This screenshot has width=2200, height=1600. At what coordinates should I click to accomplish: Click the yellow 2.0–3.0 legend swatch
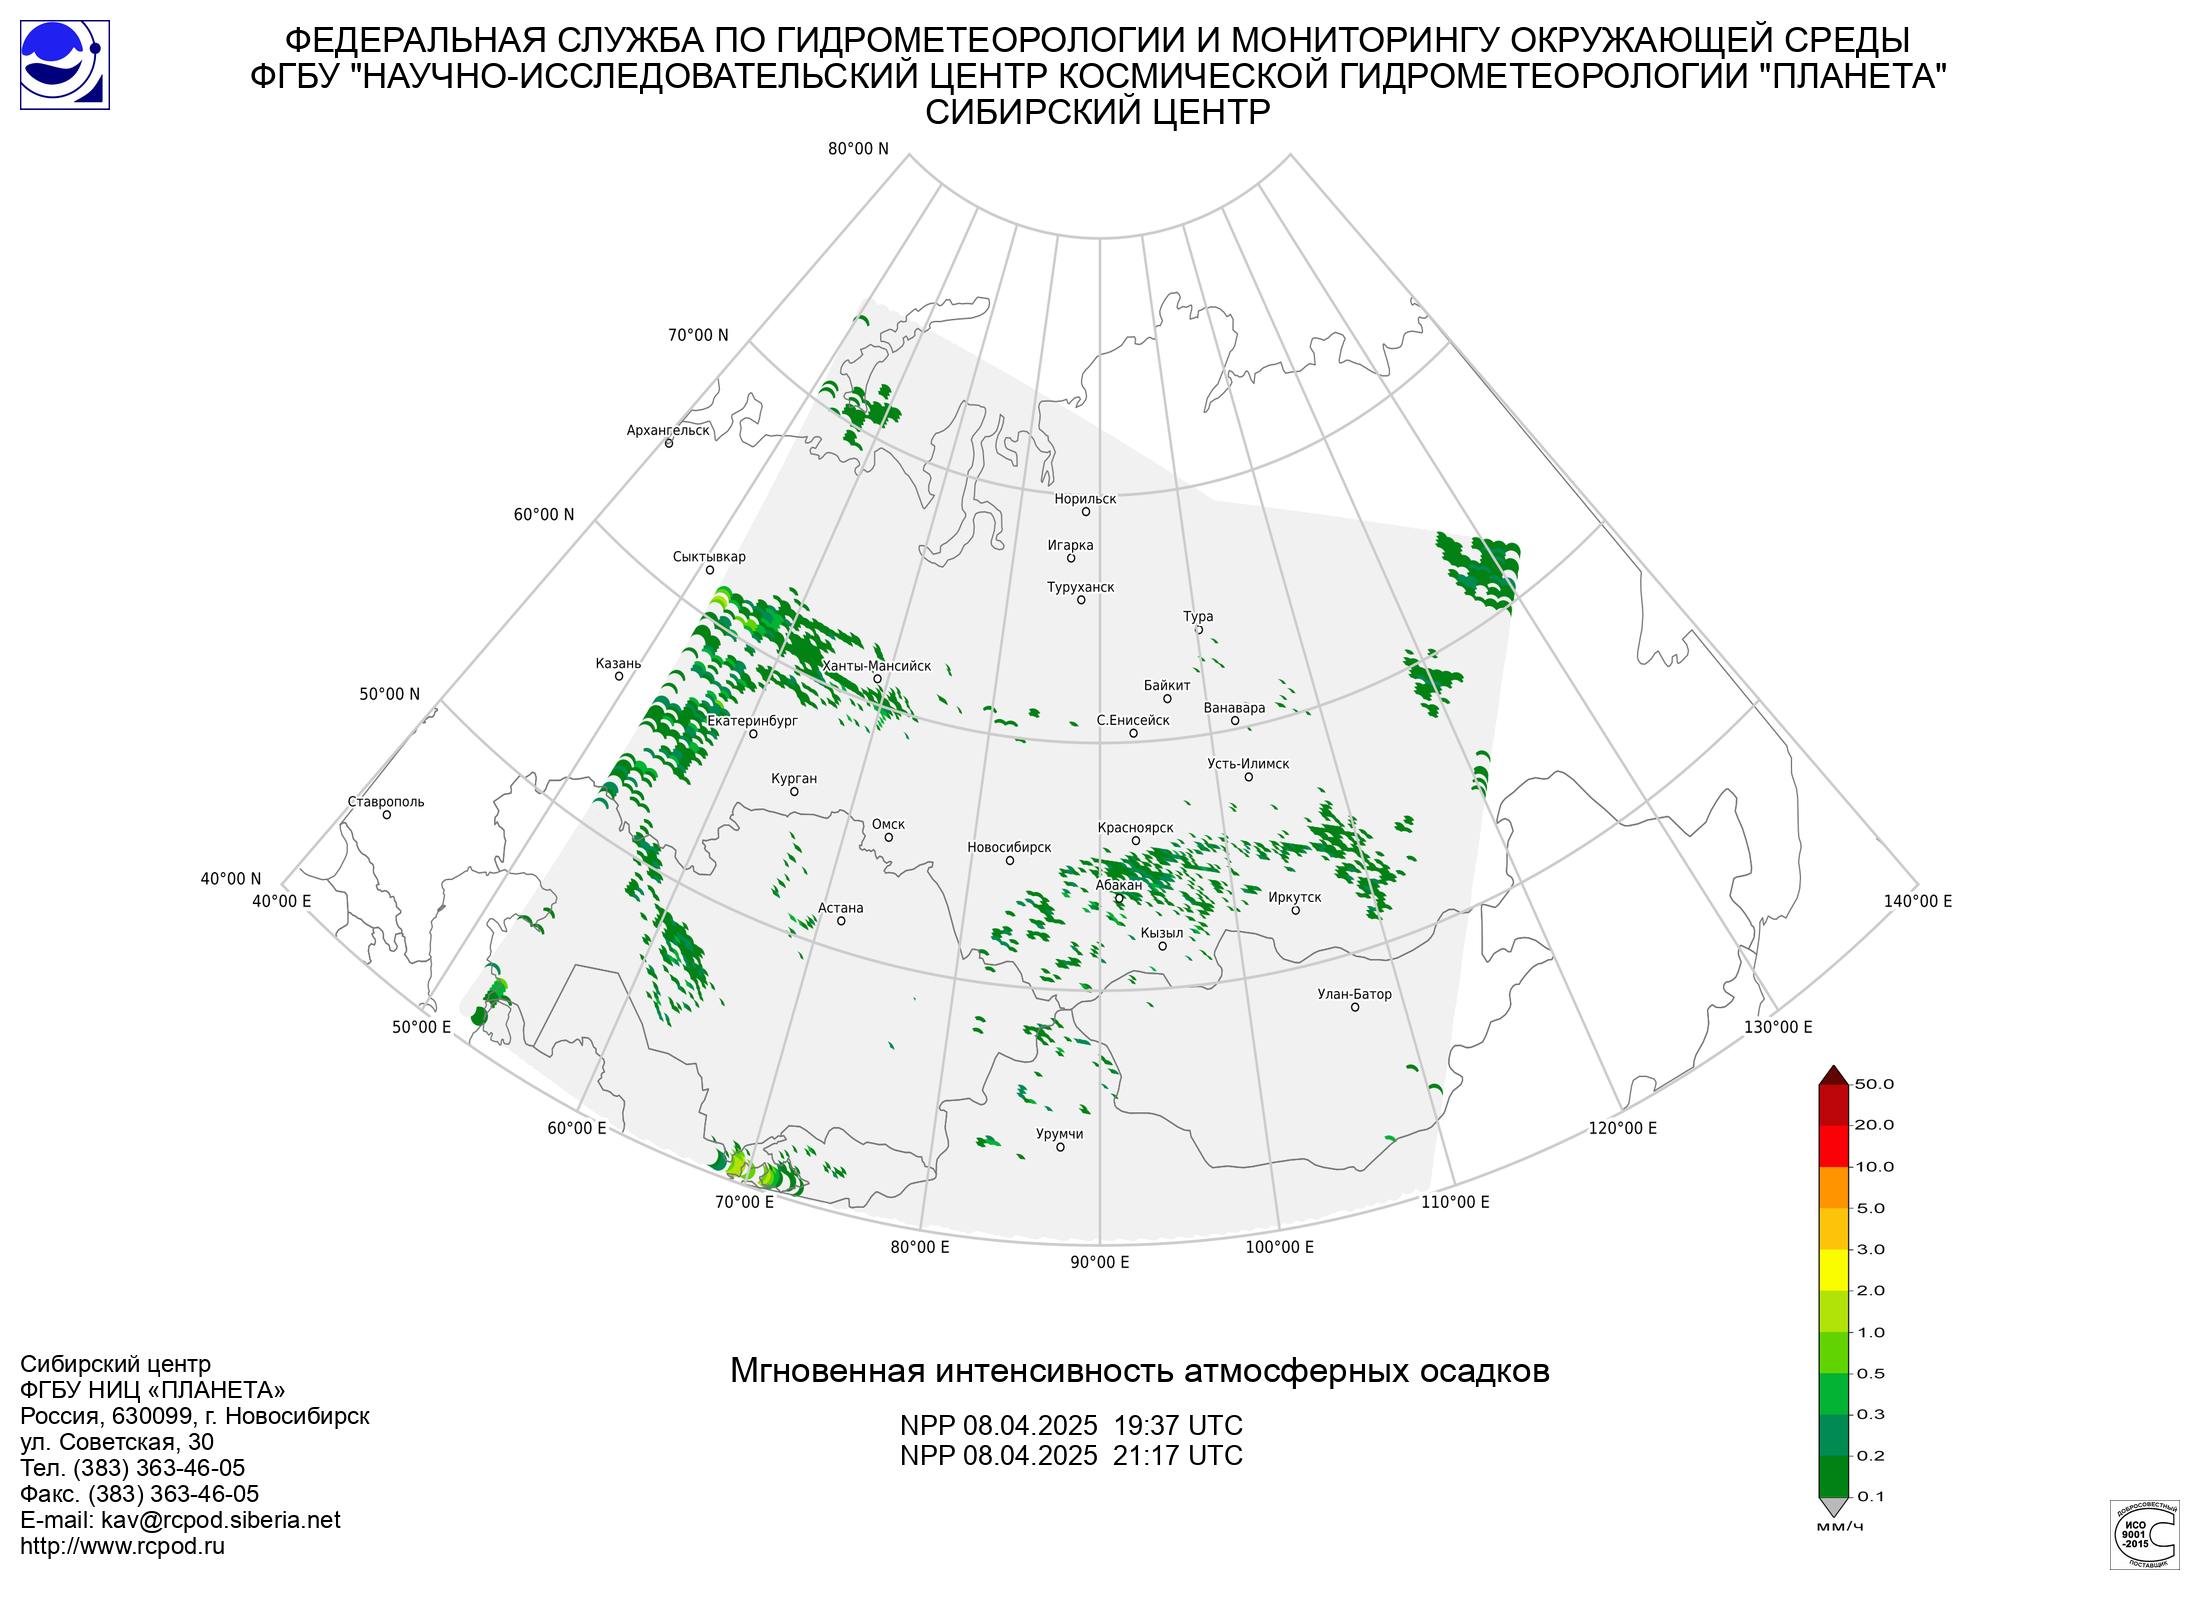tap(1833, 1270)
